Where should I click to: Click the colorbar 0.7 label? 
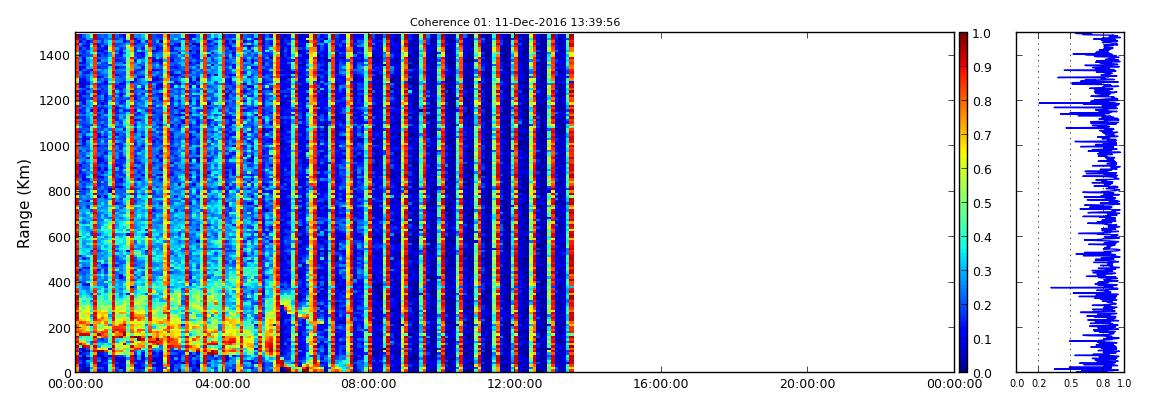tap(982, 136)
